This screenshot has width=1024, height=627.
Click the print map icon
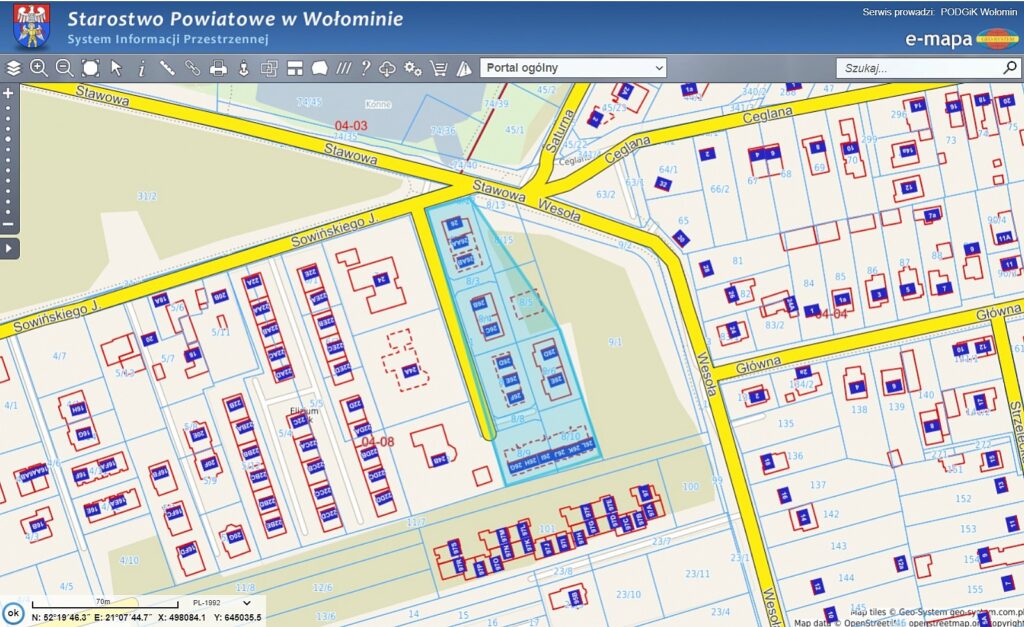217,68
